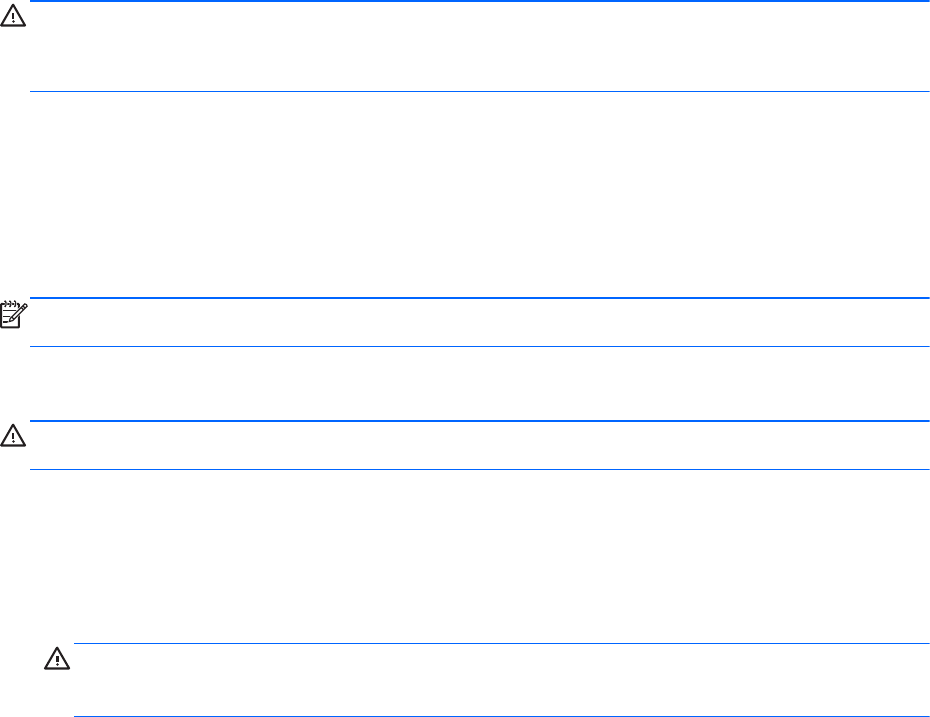Click the short rule below the indented warning
930x717 pixels.
pyautogui.click(x=500, y=716)
